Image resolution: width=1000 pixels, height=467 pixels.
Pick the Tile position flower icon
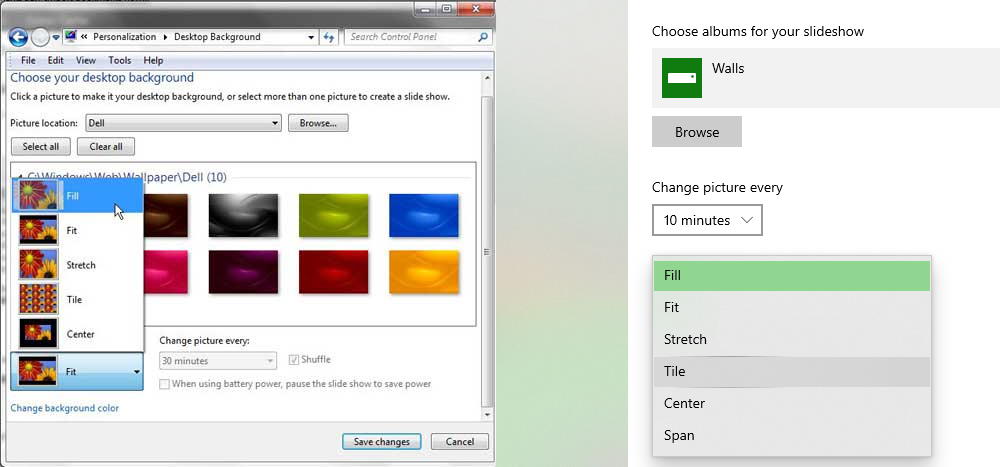[x=39, y=299]
